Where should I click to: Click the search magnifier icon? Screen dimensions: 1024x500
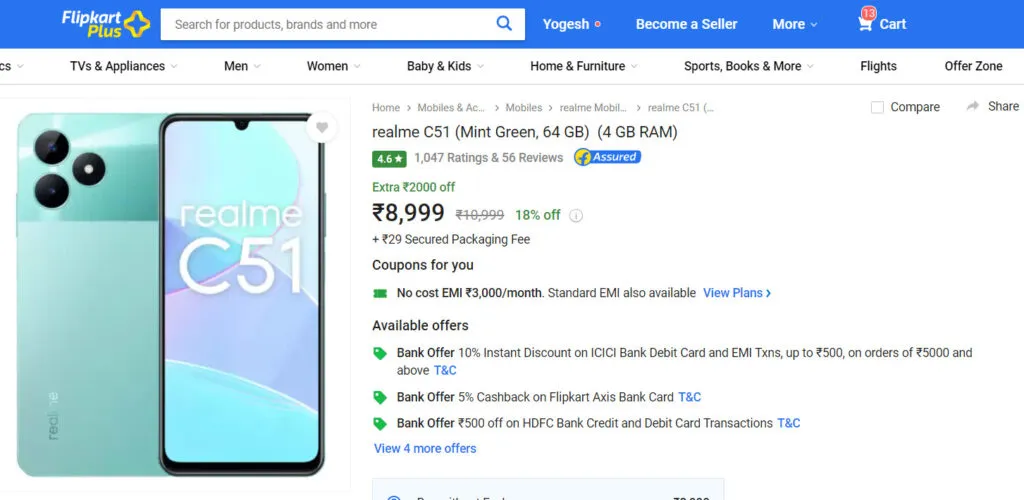point(504,24)
